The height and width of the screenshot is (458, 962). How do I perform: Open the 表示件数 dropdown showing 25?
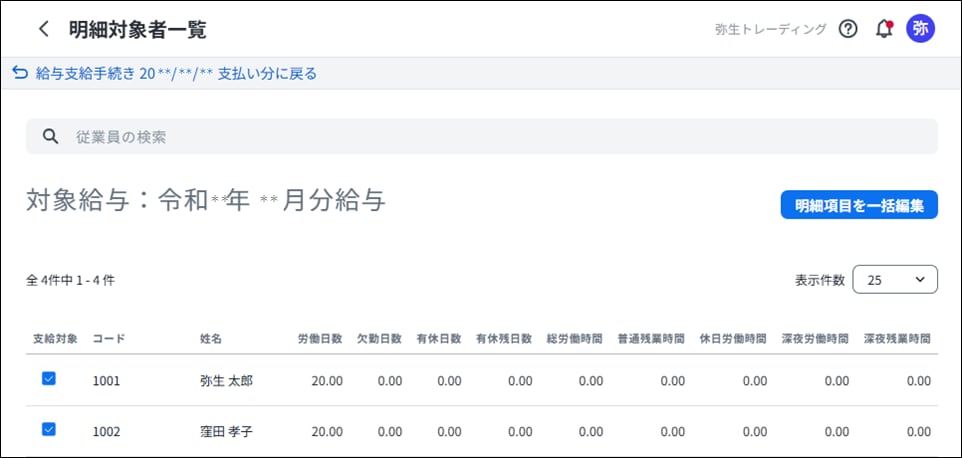894,280
